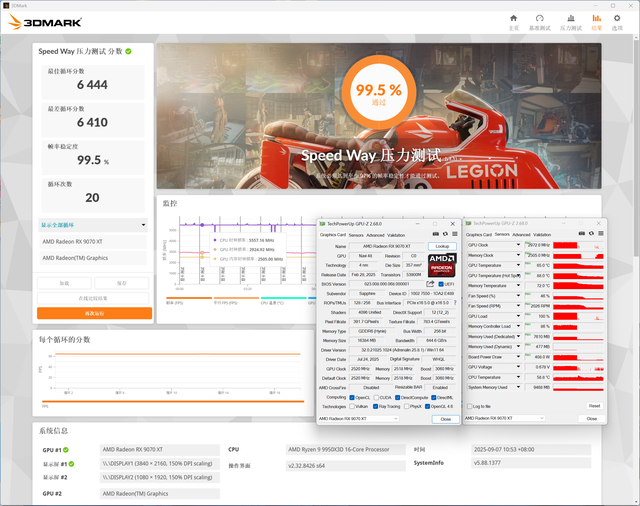
Task: Click the green checkmark beside Speed Way title
Action: [x=128, y=51]
